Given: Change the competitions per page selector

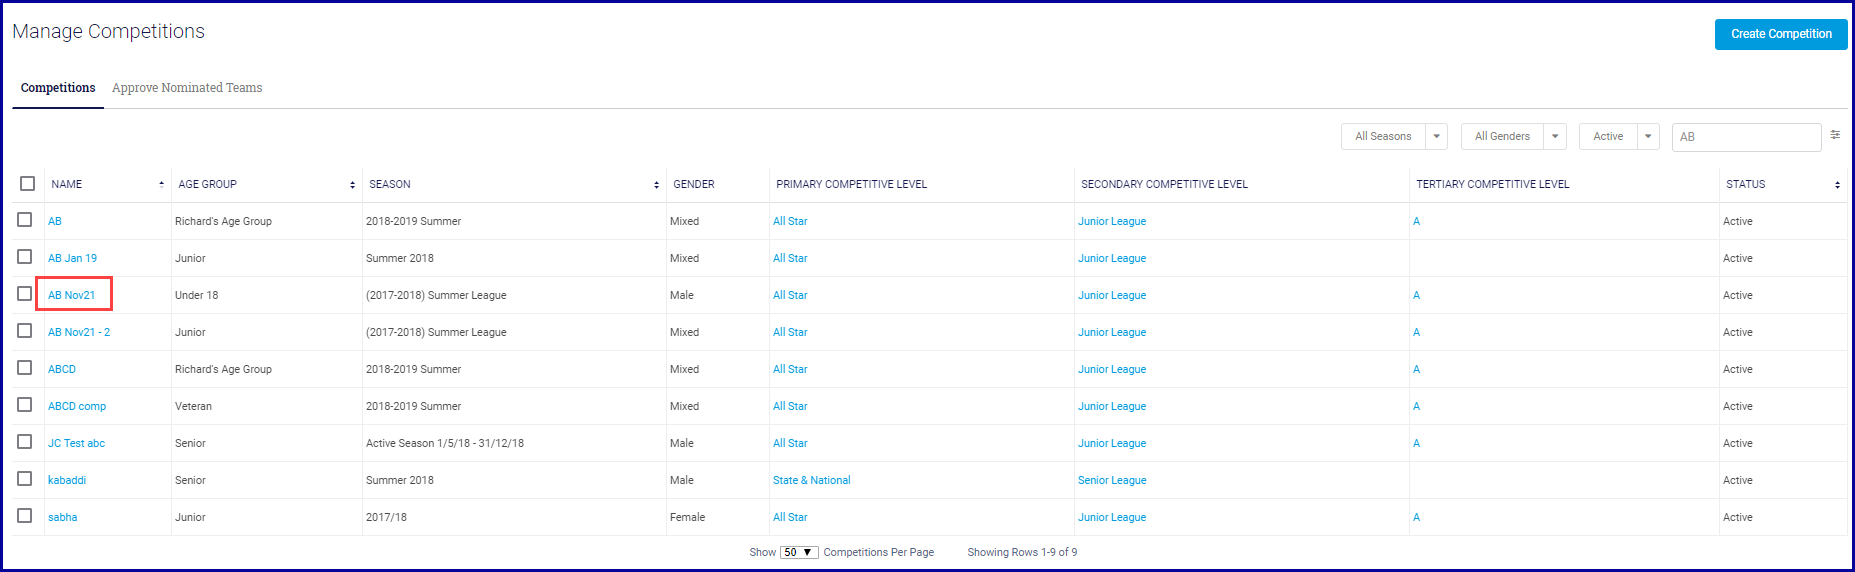Looking at the screenshot, I should click(799, 552).
